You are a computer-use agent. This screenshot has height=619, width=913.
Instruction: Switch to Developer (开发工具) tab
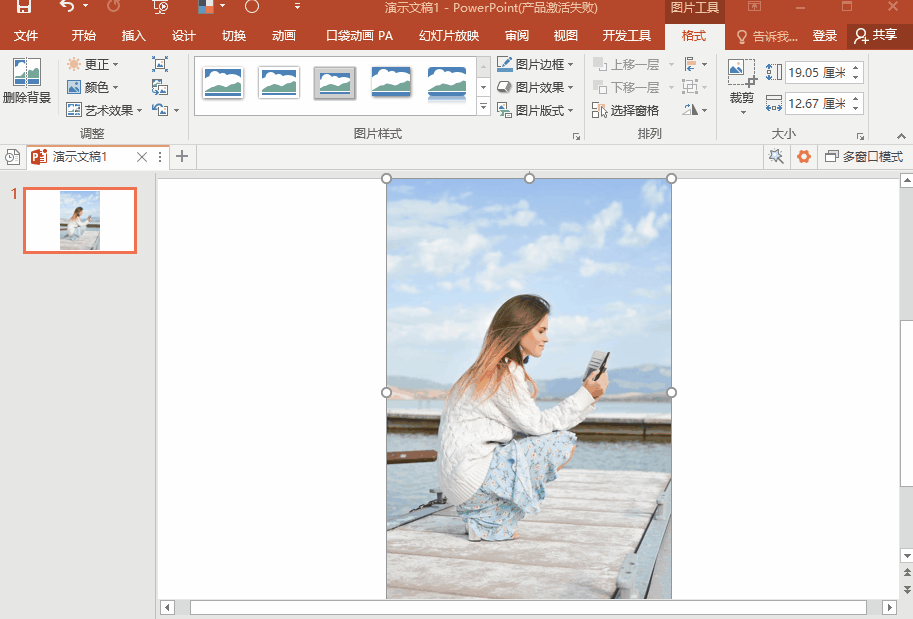(627, 36)
